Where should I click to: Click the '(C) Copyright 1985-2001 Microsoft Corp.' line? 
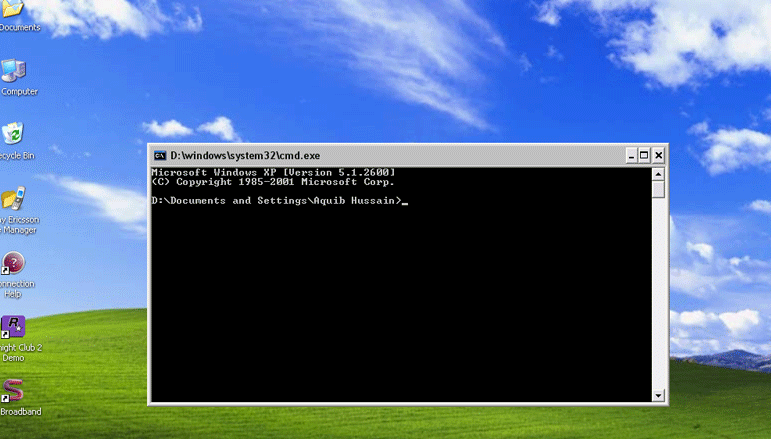[273, 182]
